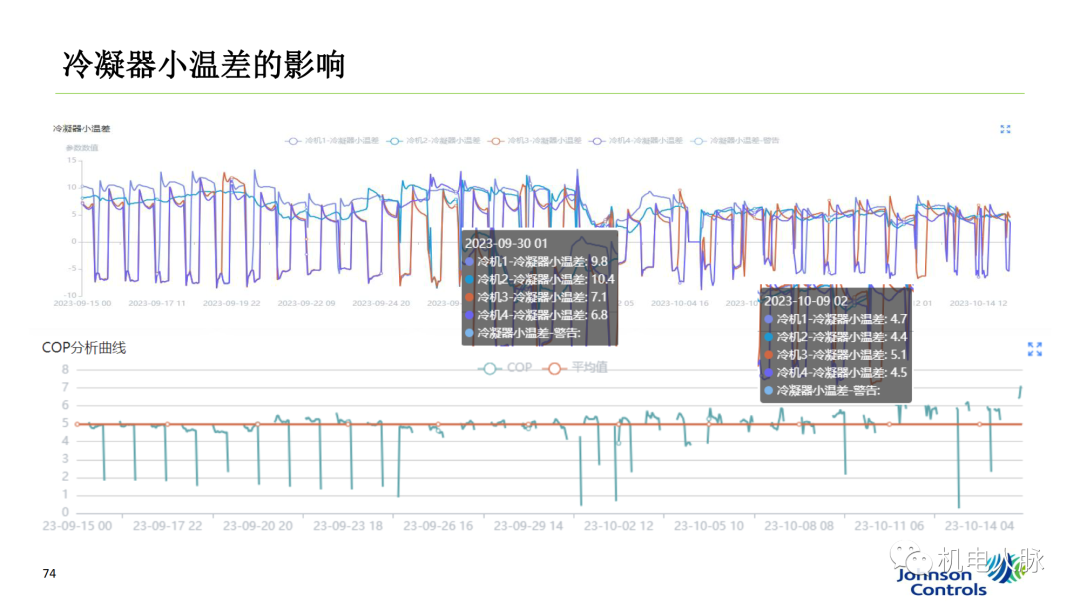Click x-axis label 23-10-02 12
The width and height of the screenshot is (1080, 608).
(x=618, y=525)
